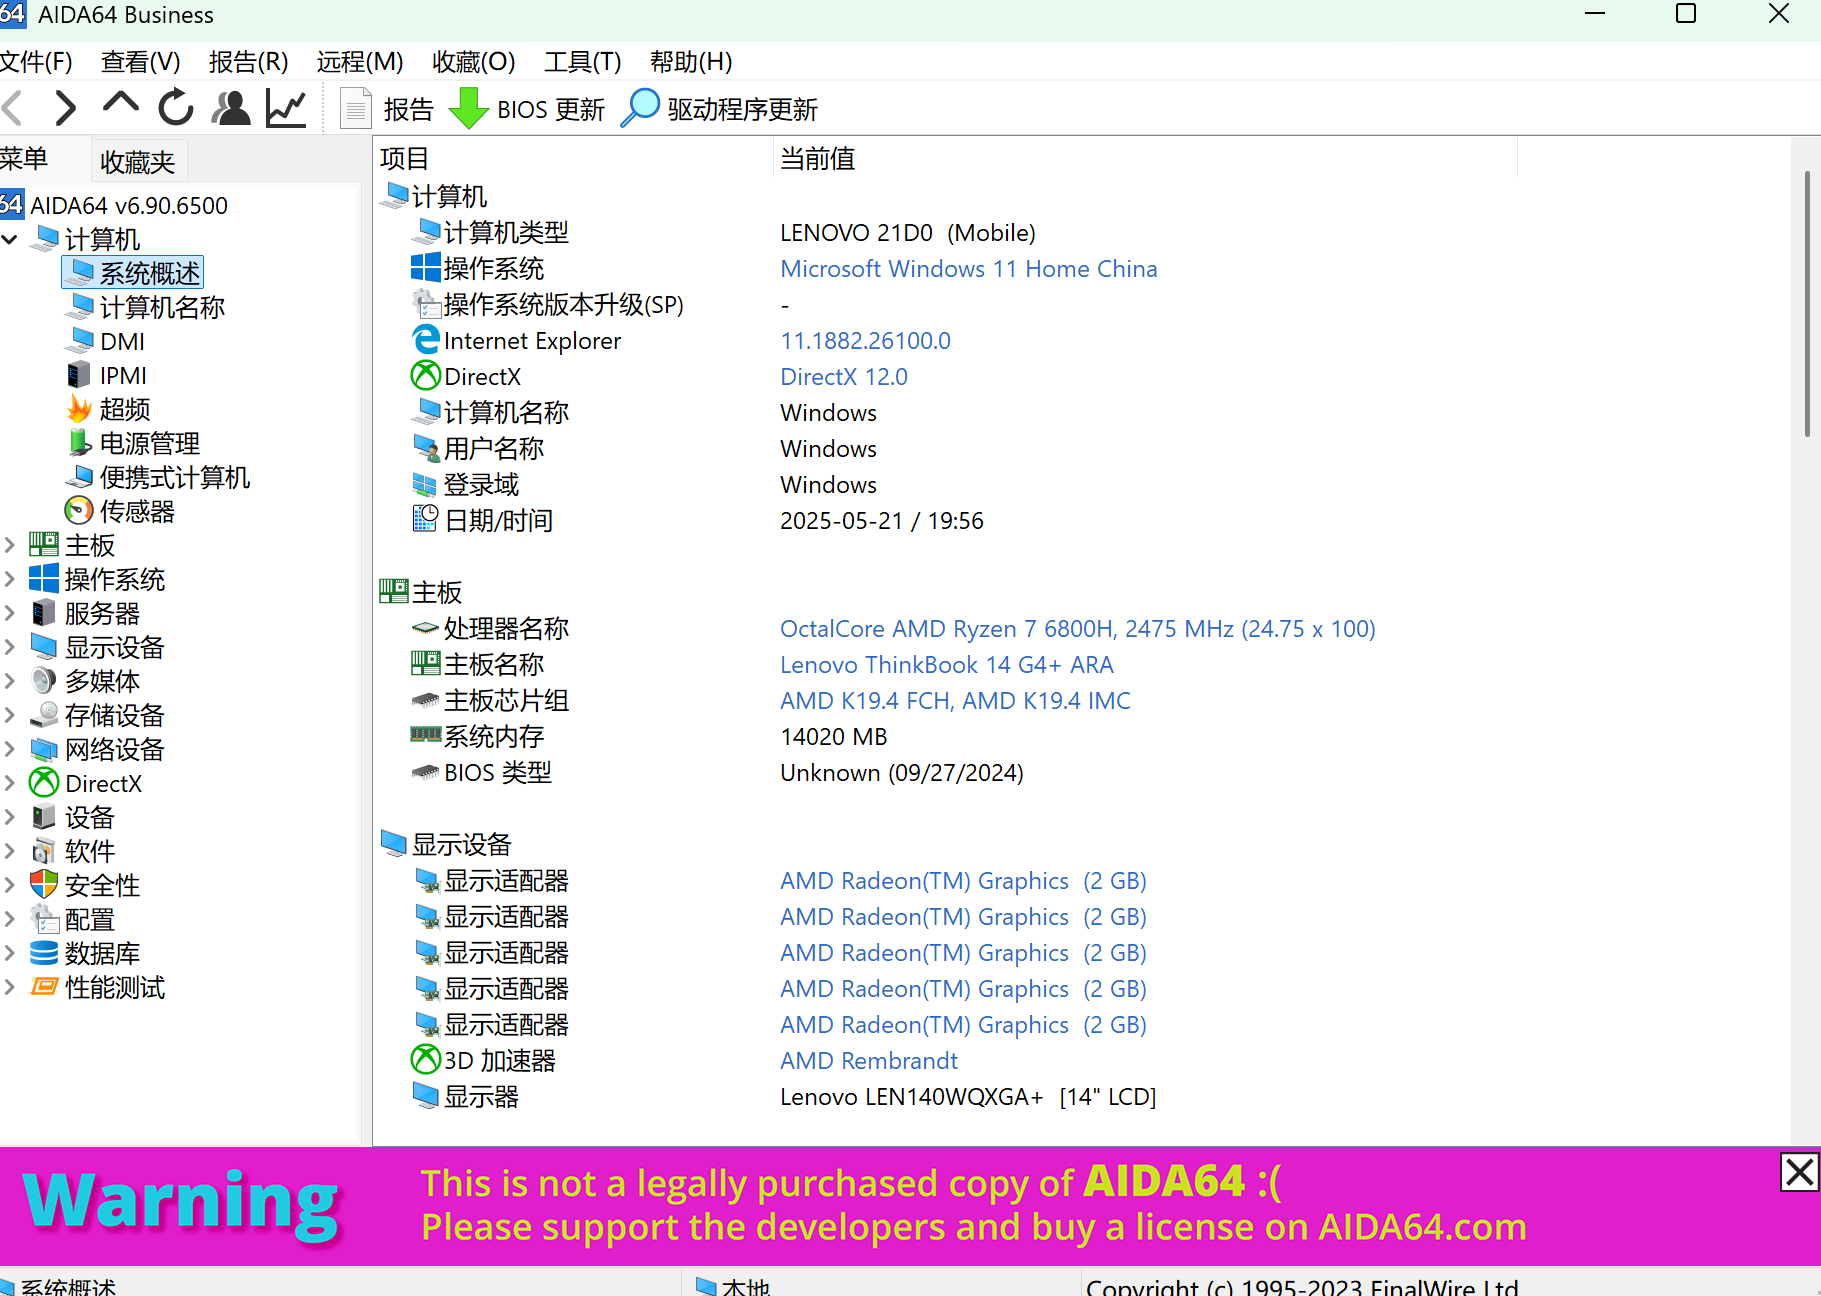Expand the 安全性 tree node
Image resolution: width=1821 pixels, height=1296 pixels.
point(10,886)
